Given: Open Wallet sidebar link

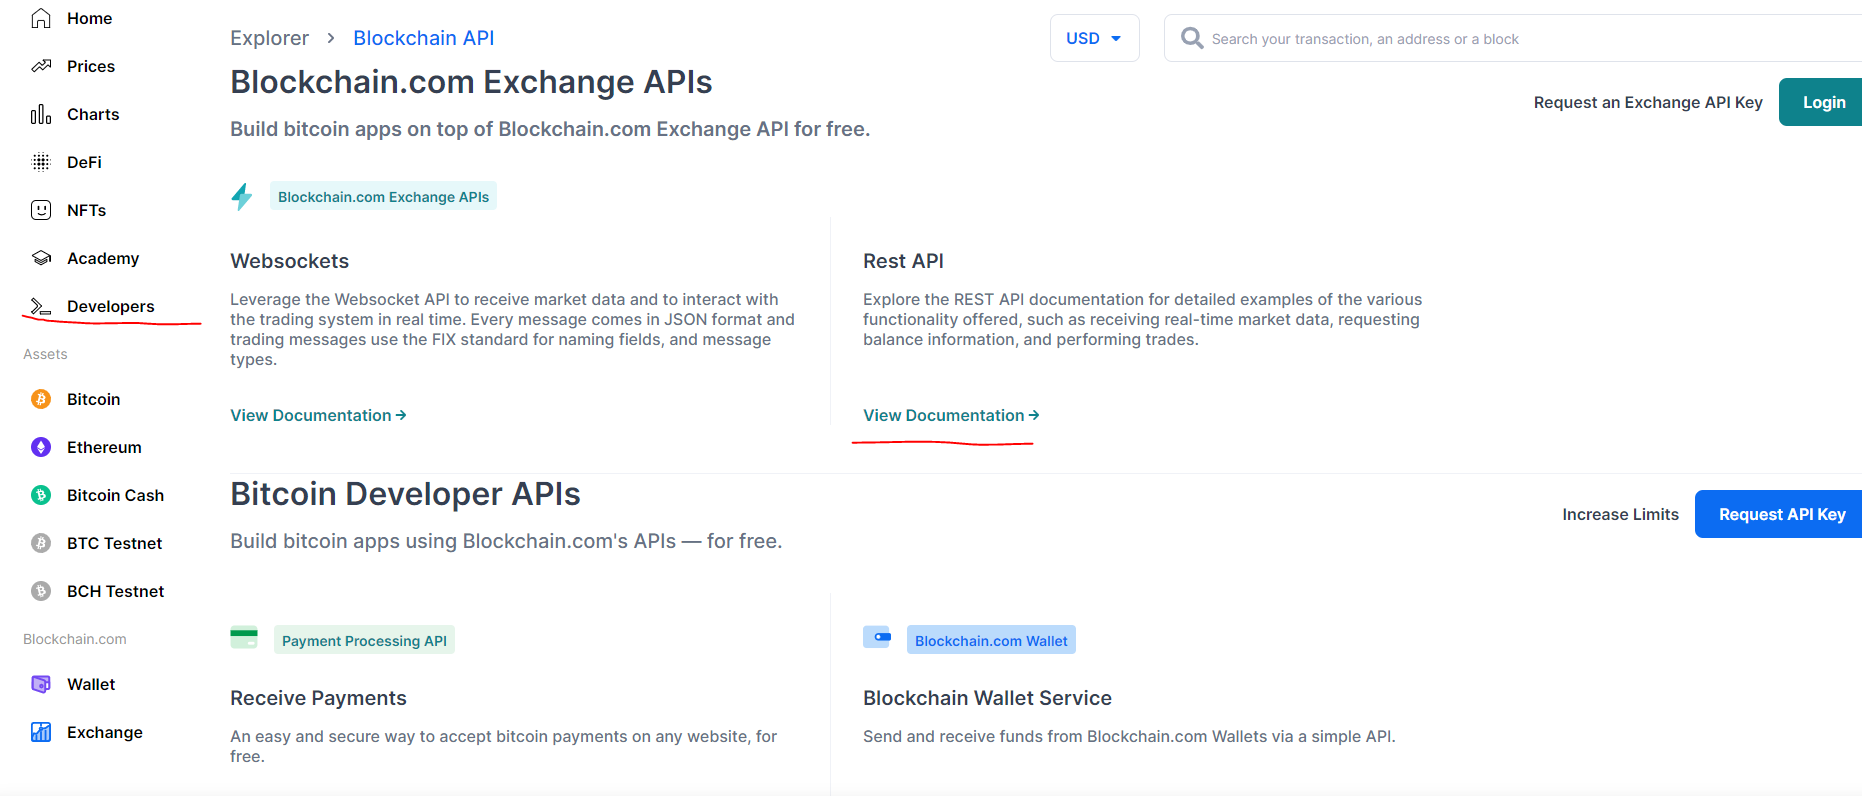Looking at the screenshot, I should click(x=91, y=684).
